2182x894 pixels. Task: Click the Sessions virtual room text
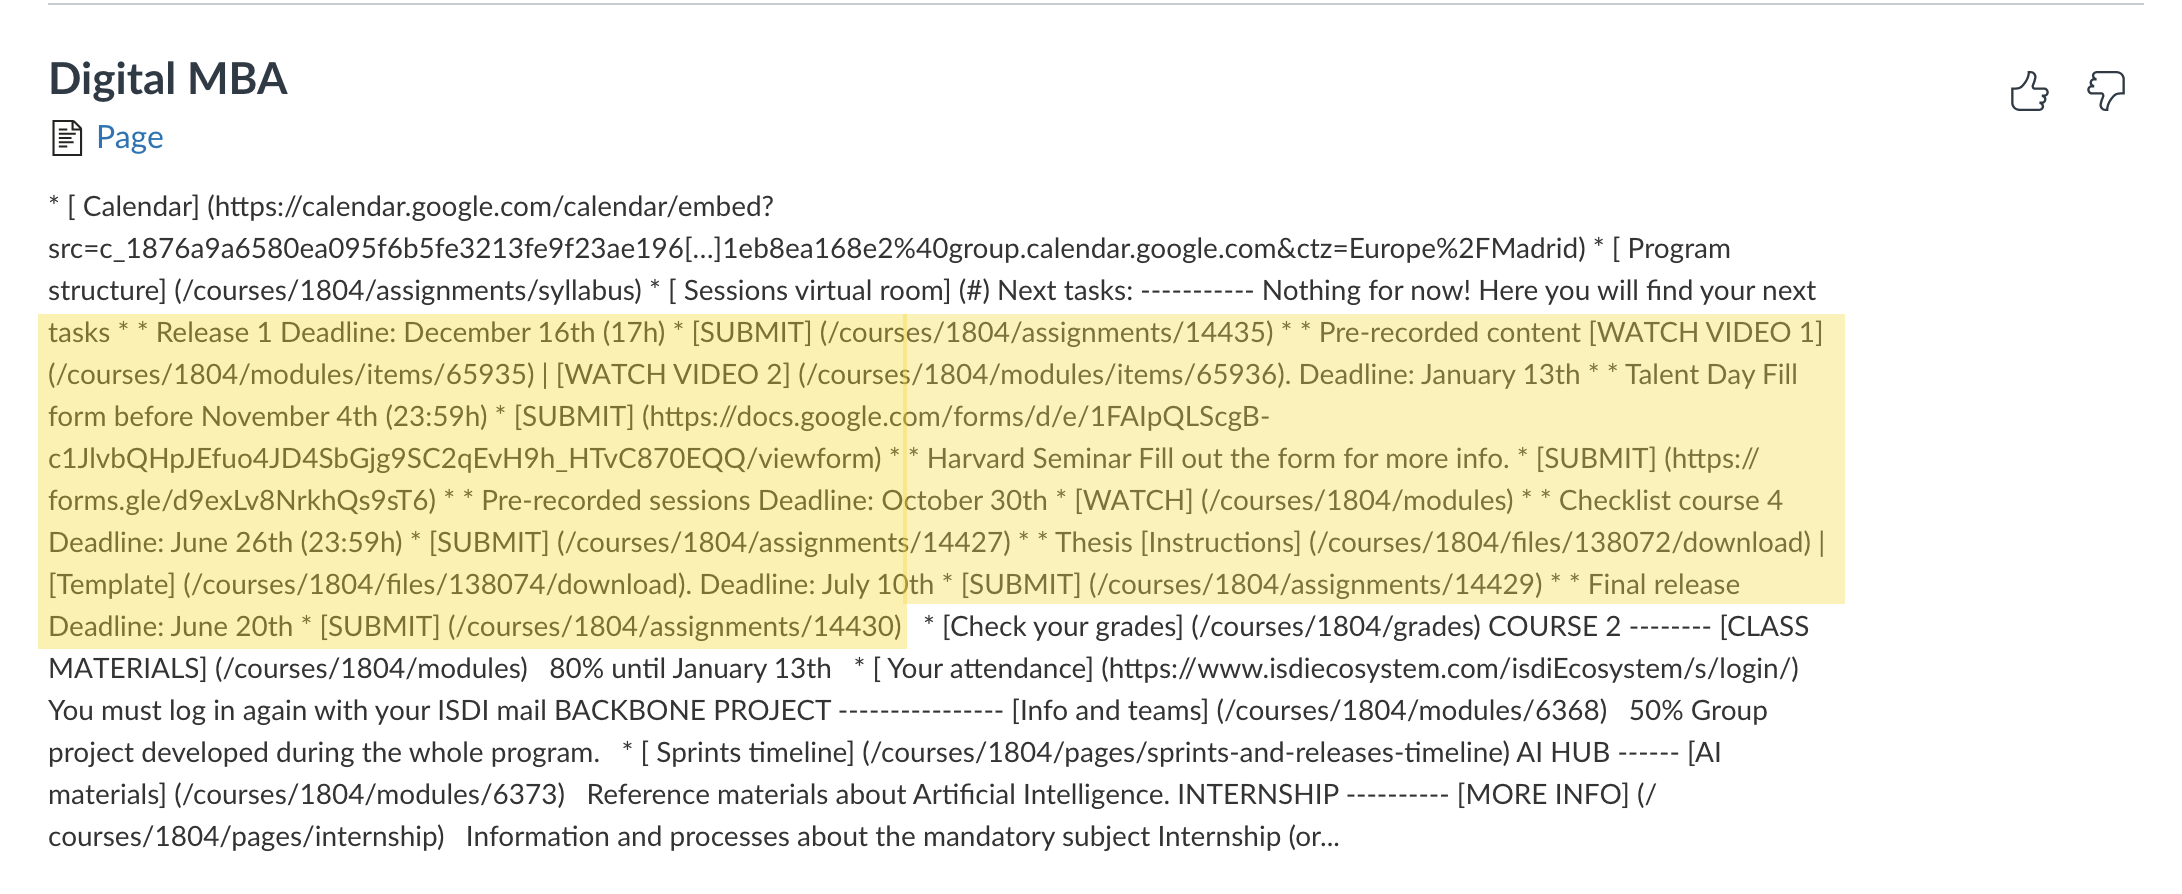815,291
